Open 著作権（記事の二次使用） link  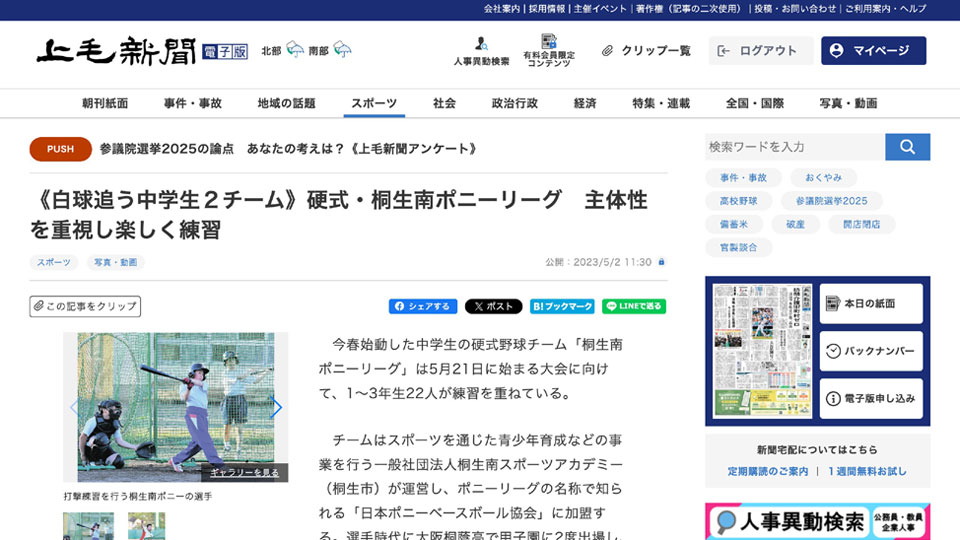688,9
